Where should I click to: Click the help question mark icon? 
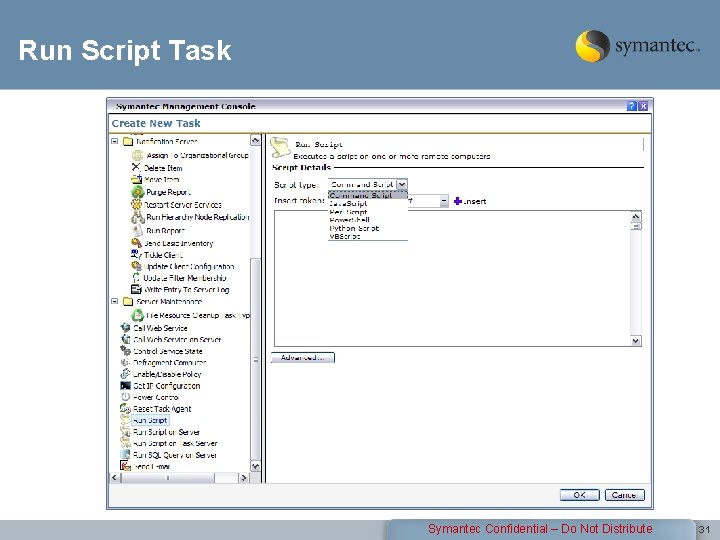[x=632, y=106]
